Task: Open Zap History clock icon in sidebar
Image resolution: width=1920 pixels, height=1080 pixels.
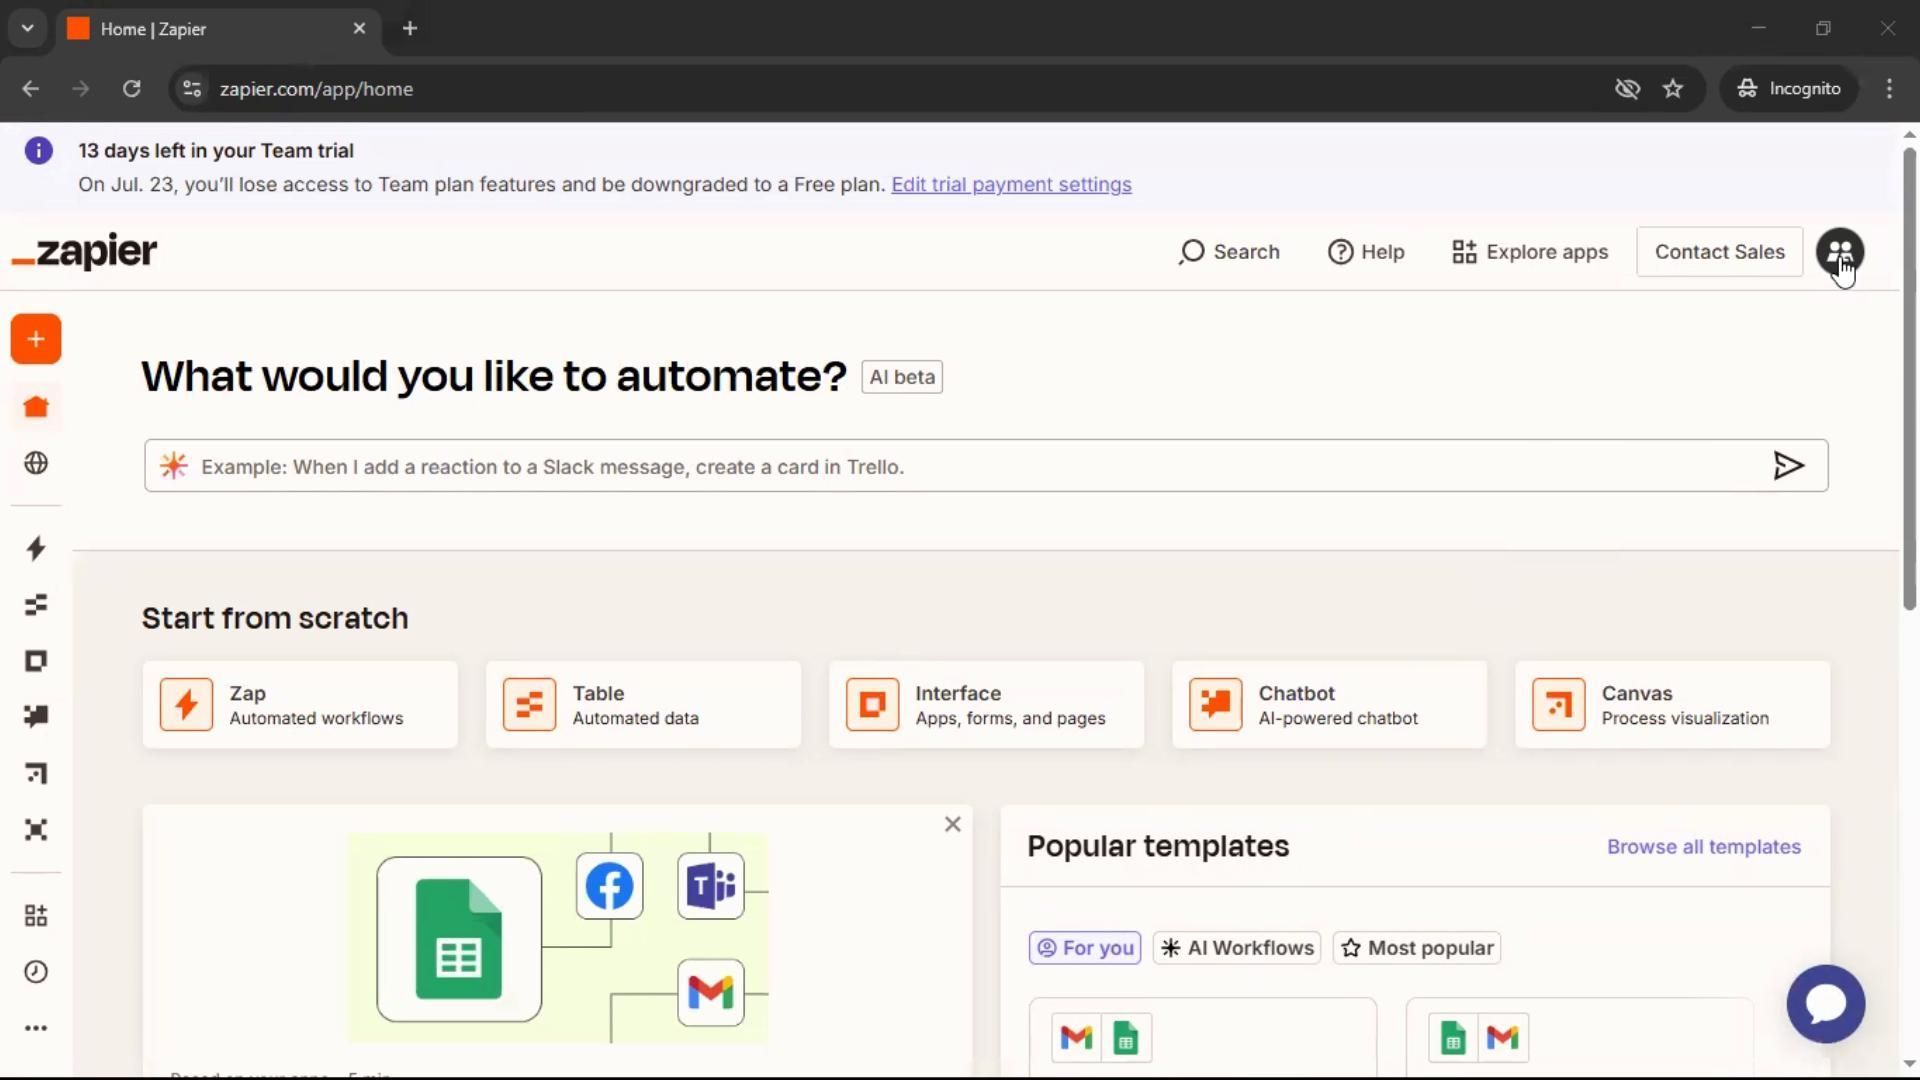Action: pos(36,972)
